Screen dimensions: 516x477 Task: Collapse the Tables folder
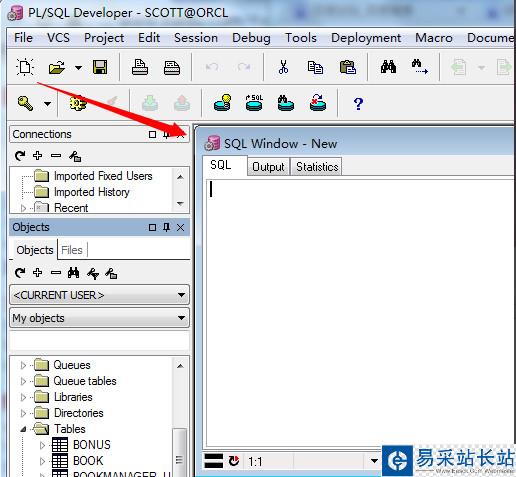[23, 429]
